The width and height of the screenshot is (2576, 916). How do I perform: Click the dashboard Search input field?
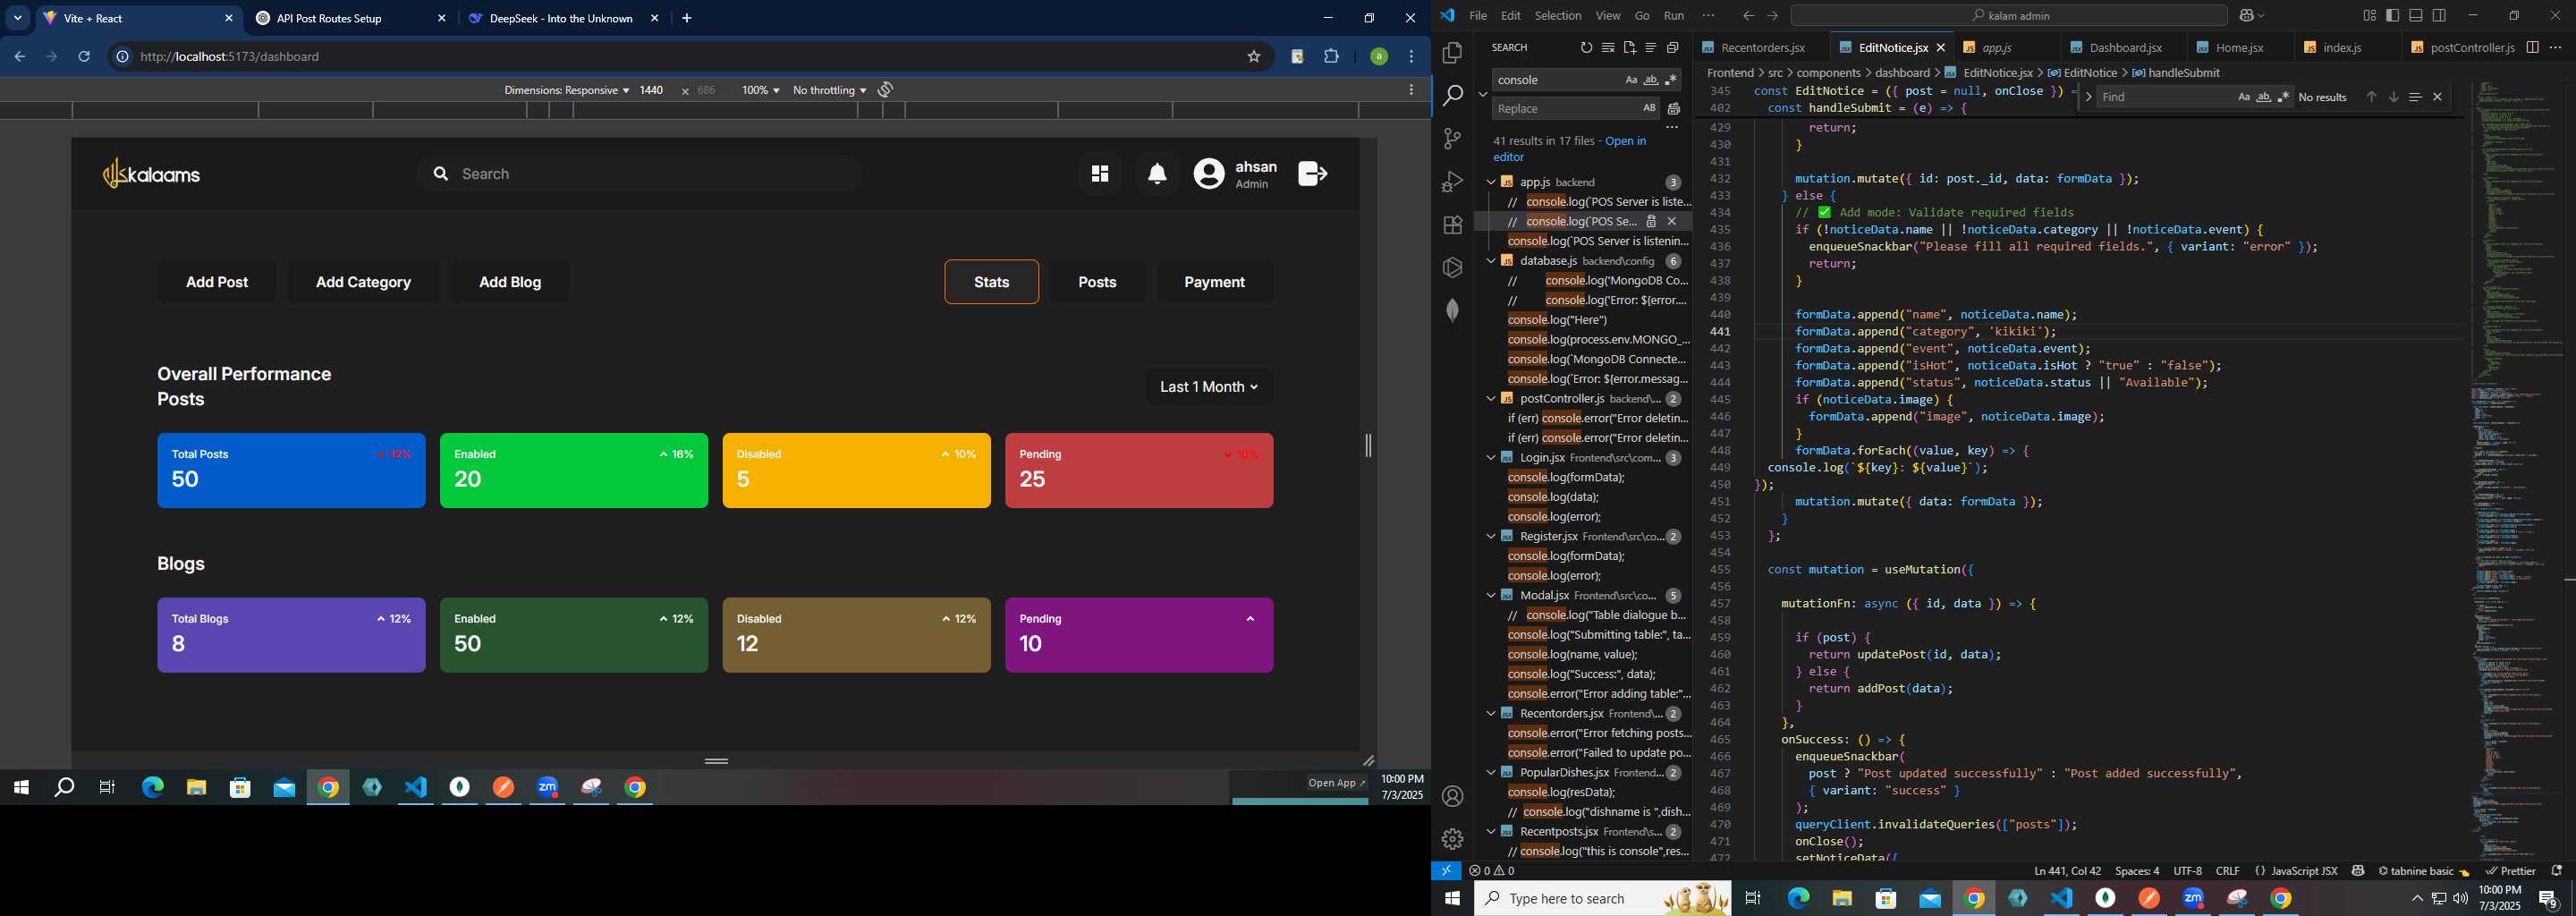640,174
